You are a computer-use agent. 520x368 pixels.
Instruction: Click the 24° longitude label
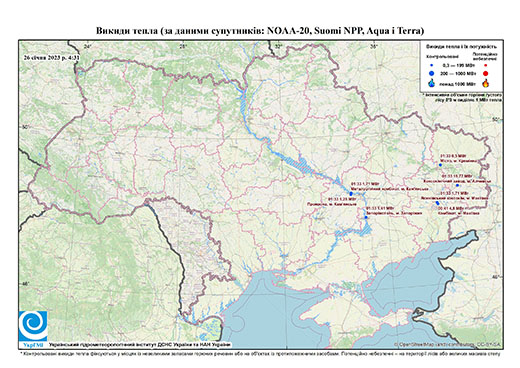point(87,46)
